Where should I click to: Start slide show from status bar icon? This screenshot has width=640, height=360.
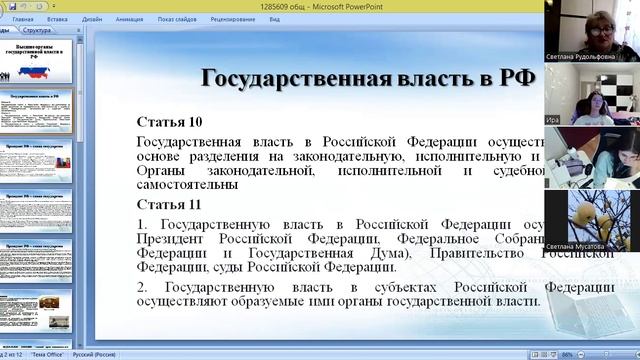(553, 355)
